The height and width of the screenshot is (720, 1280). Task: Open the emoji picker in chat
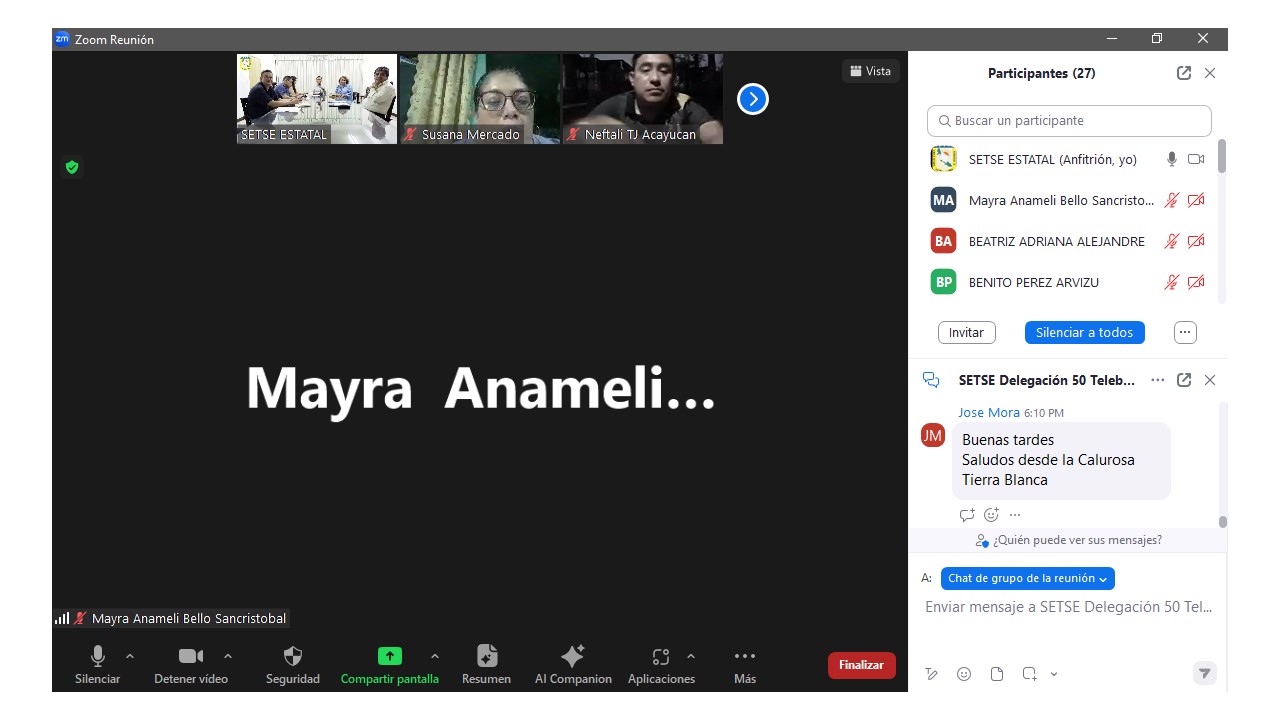click(964, 674)
